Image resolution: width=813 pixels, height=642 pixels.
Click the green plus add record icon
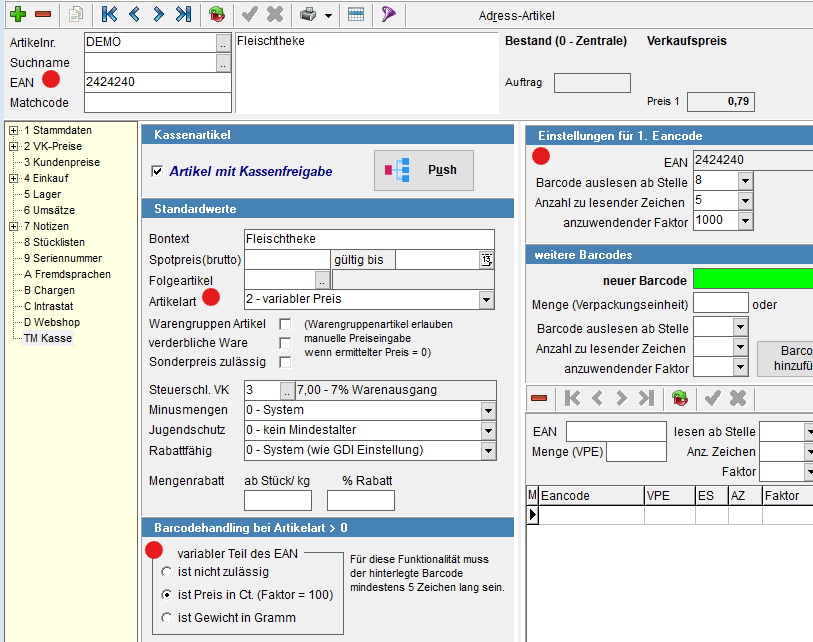tap(17, 14)
